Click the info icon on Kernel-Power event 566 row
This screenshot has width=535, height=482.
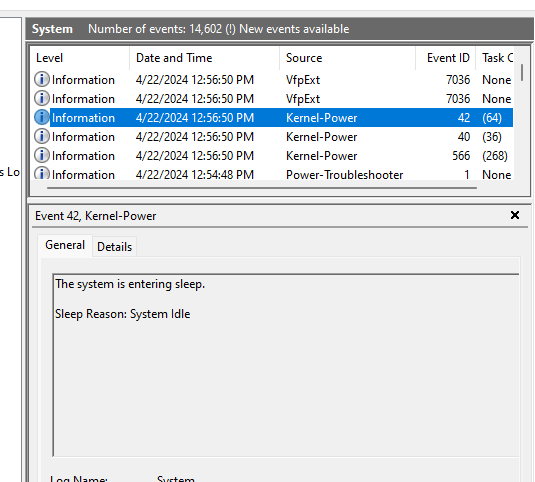click(42, 156)
